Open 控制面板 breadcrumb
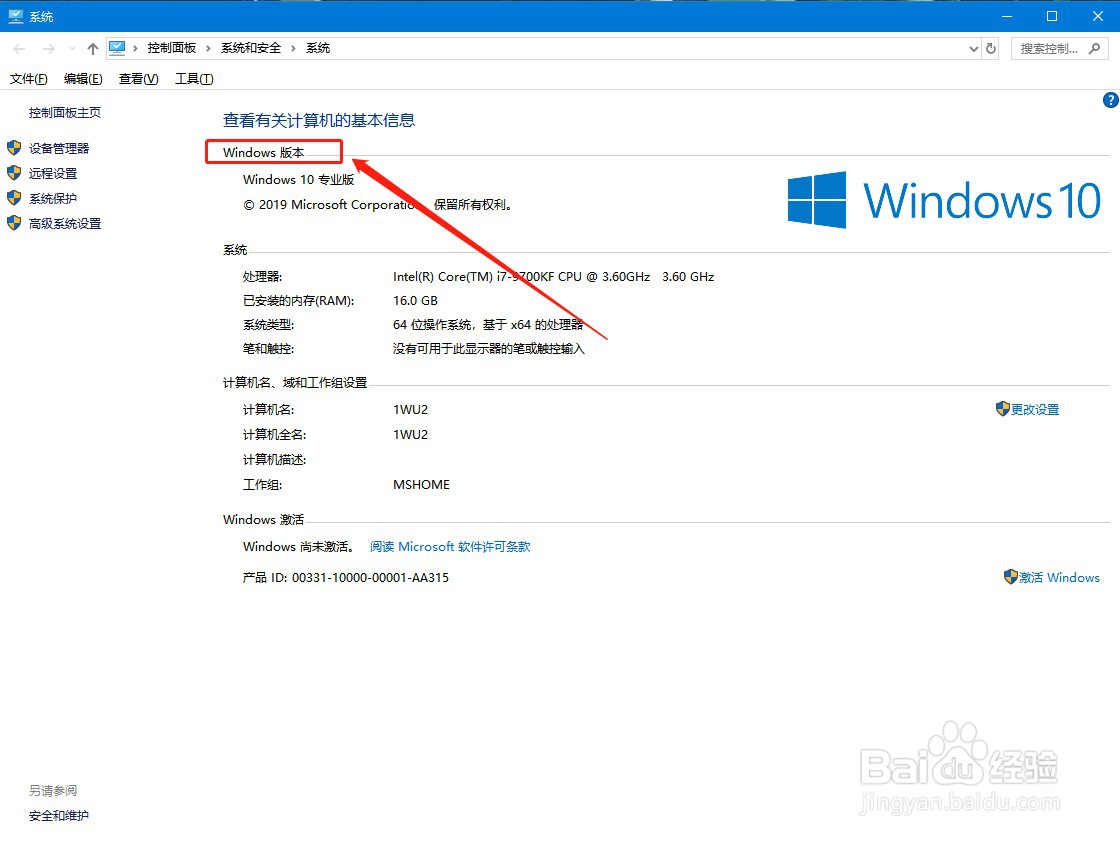Screen dimensions: 1120x841 pos(171,48)
